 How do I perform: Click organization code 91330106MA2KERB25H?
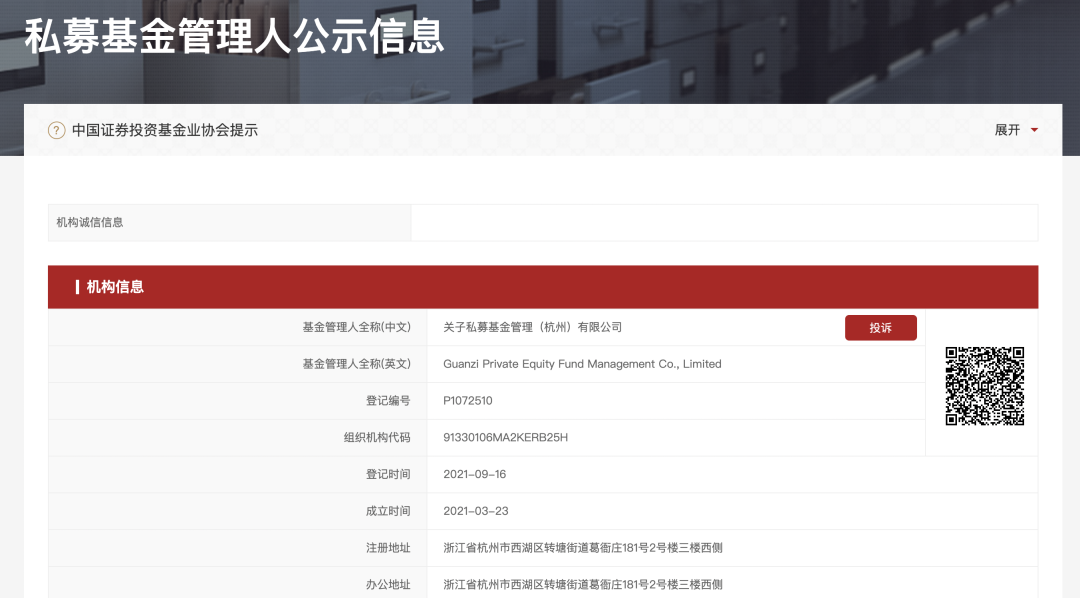tap(505, 437)
